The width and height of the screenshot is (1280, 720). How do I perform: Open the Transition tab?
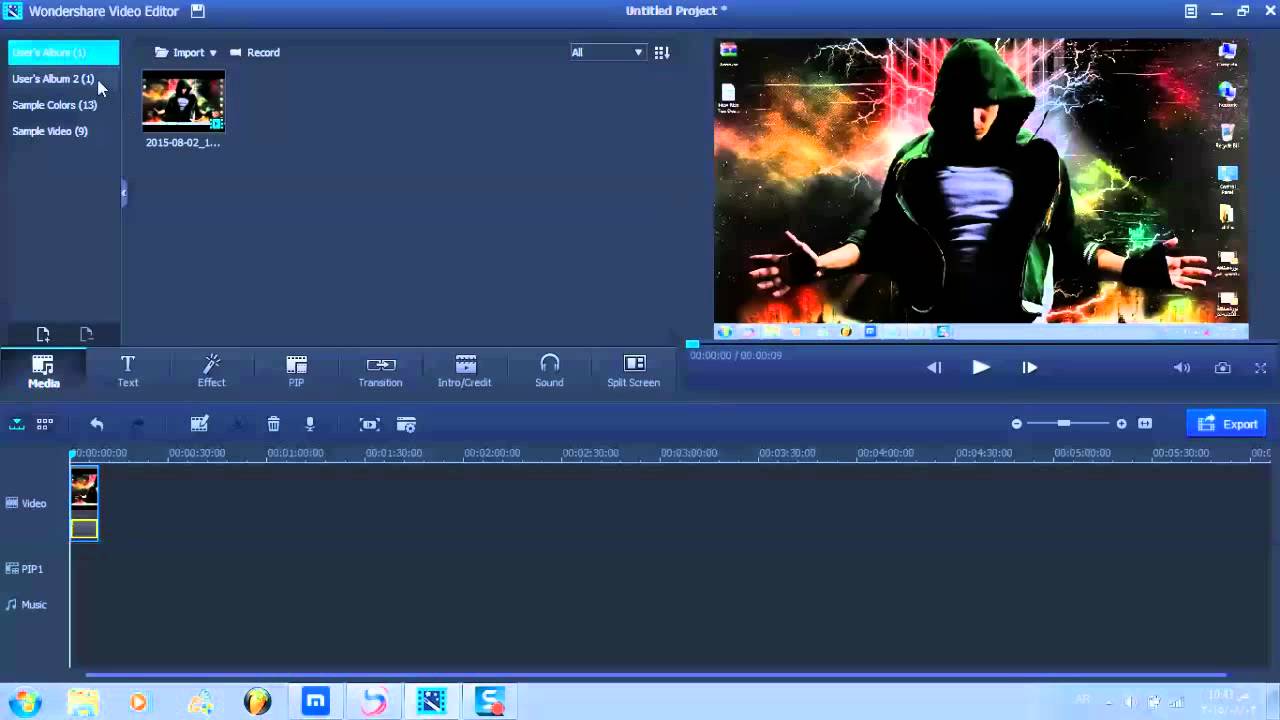click(x=380, y=371)
